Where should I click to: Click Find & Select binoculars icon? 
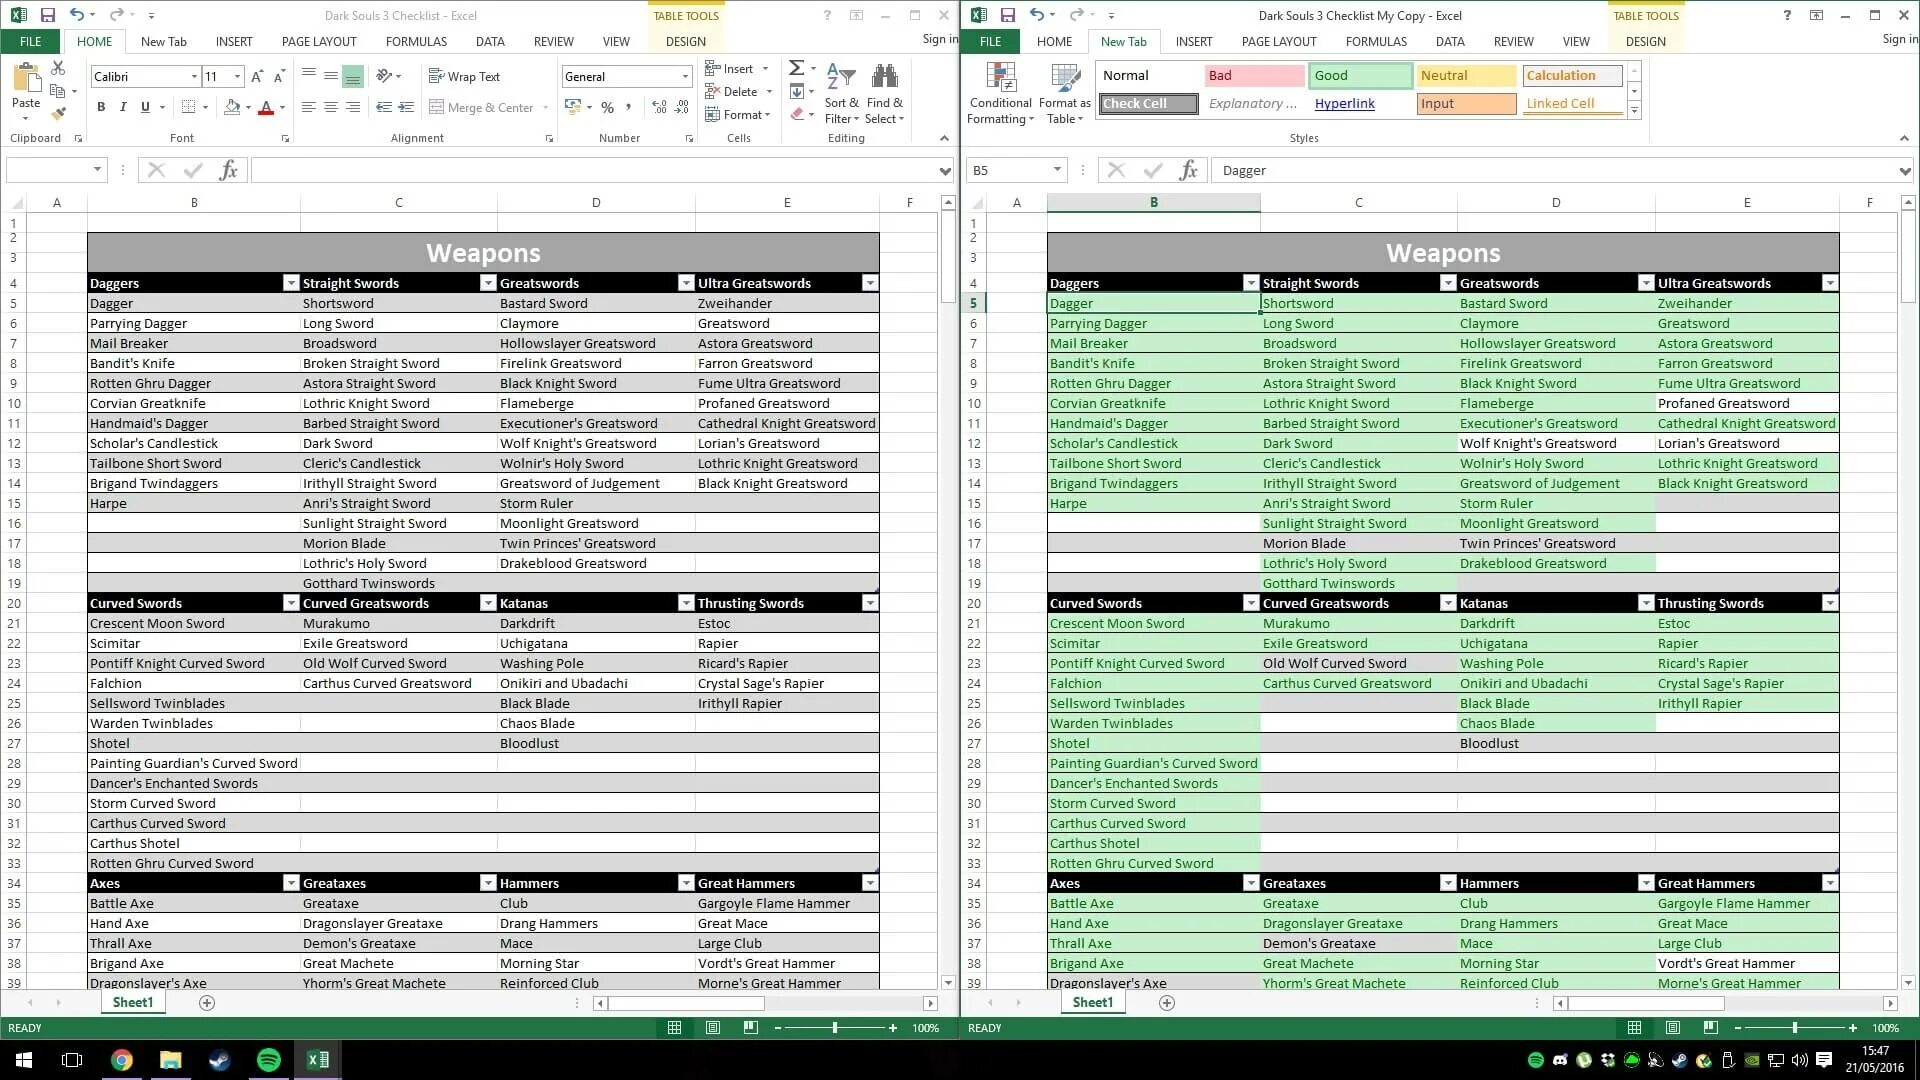tap(884, 76)
